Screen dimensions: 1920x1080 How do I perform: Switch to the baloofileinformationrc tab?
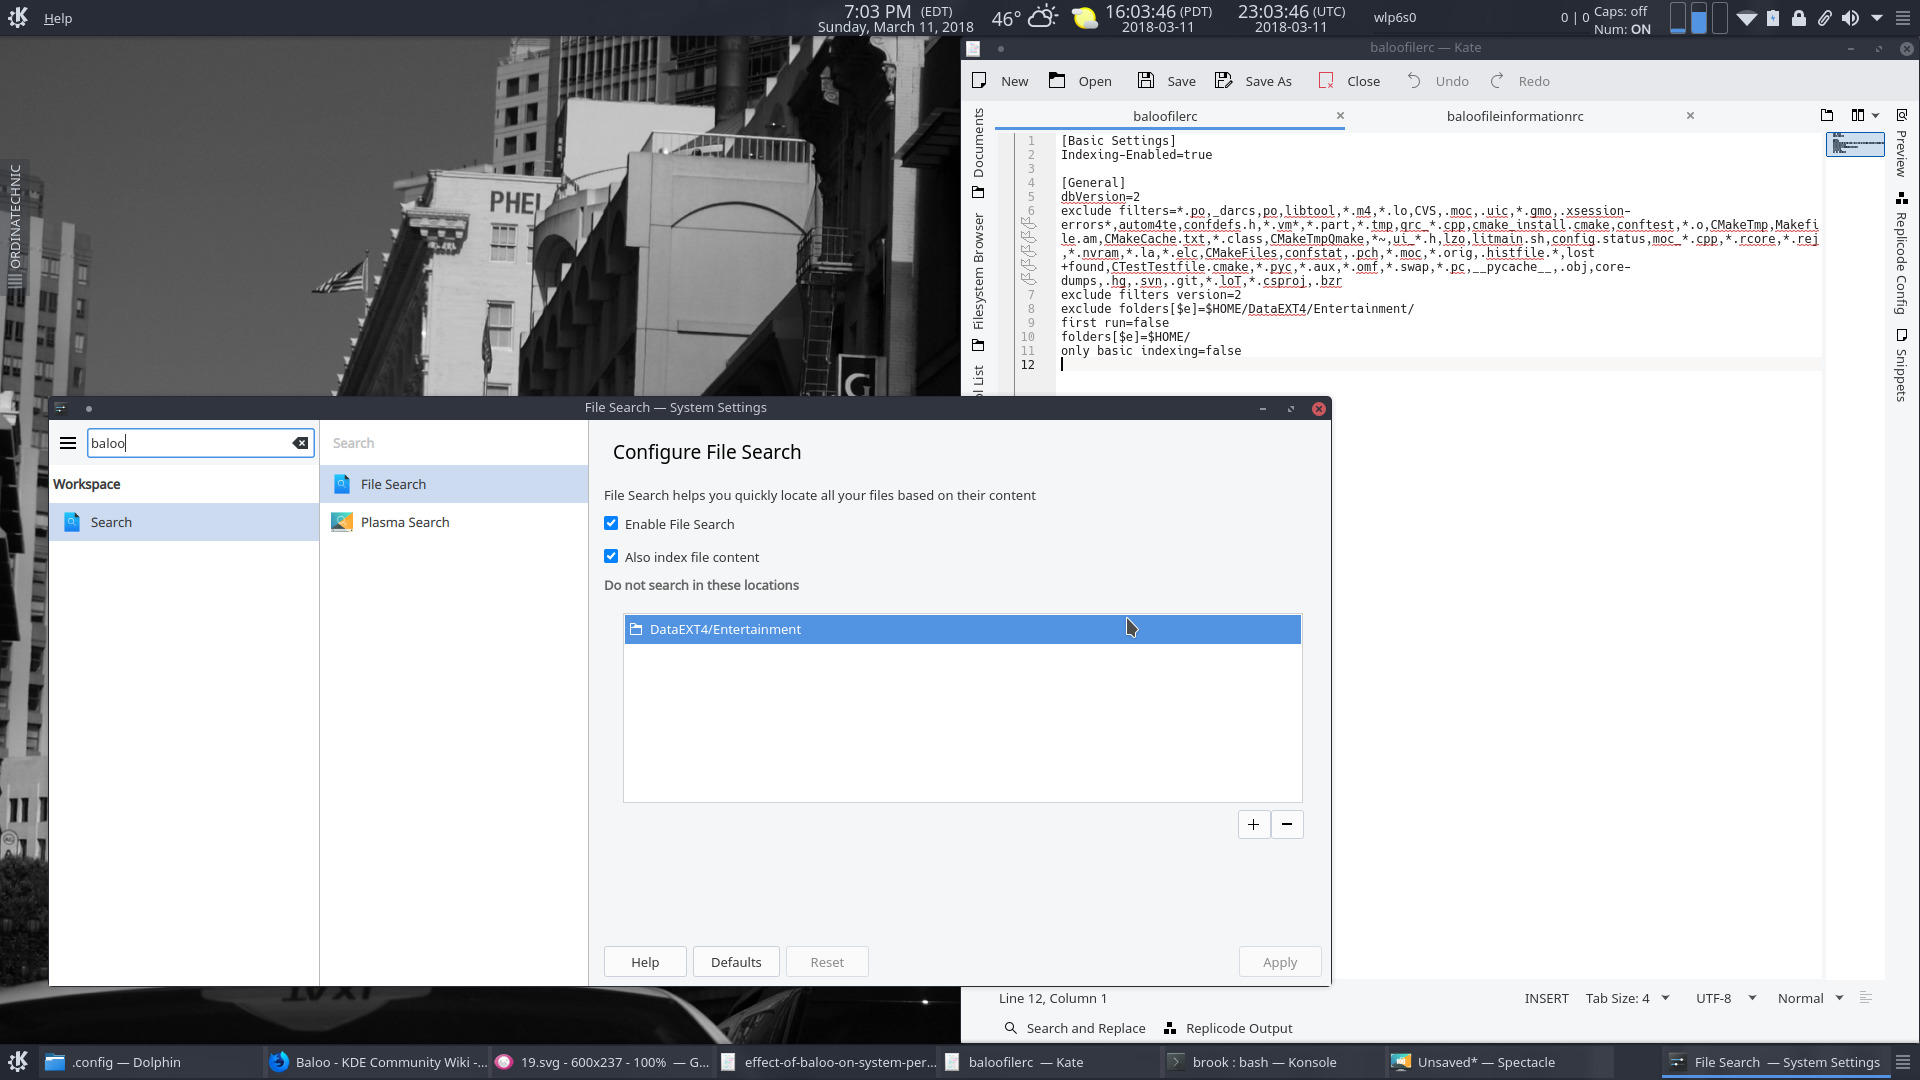1515,116
